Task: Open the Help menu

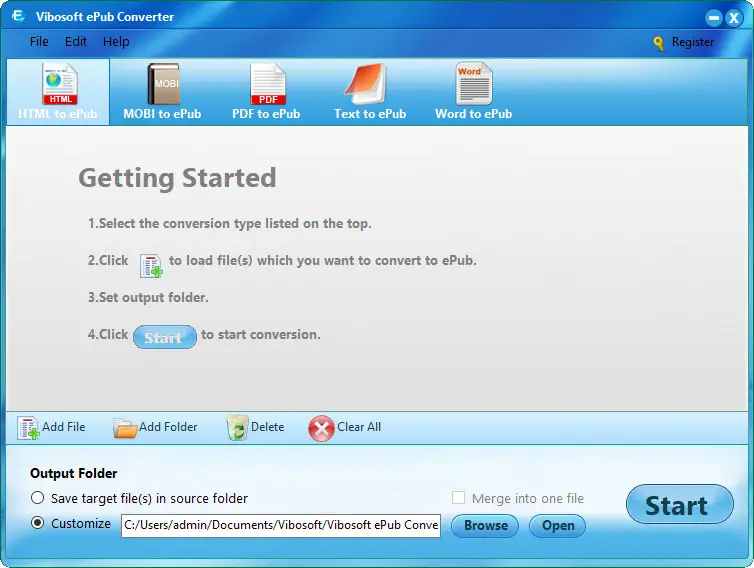Action: [x=116, y=42]
